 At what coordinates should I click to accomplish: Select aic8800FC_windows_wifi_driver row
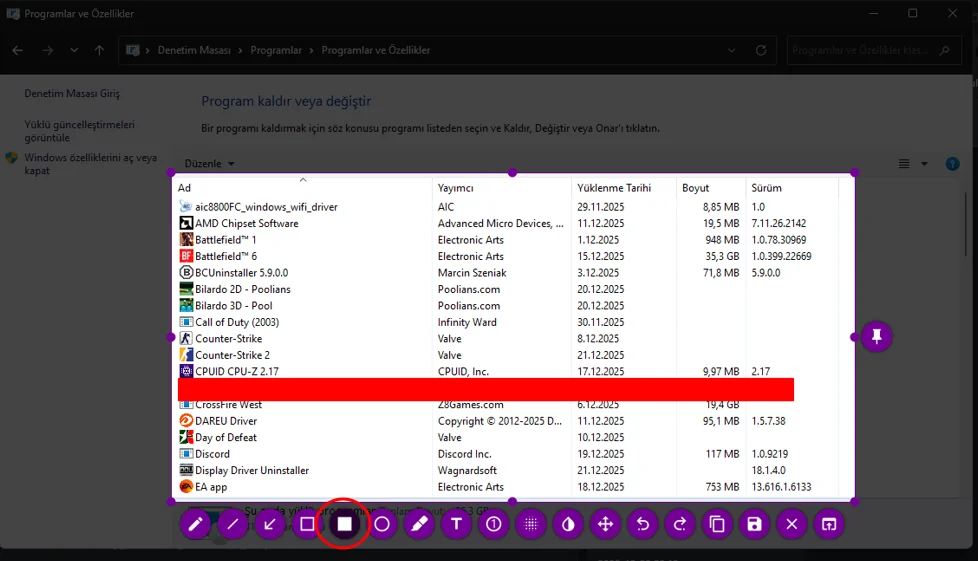pyautogui.click(x=508, y=207)
